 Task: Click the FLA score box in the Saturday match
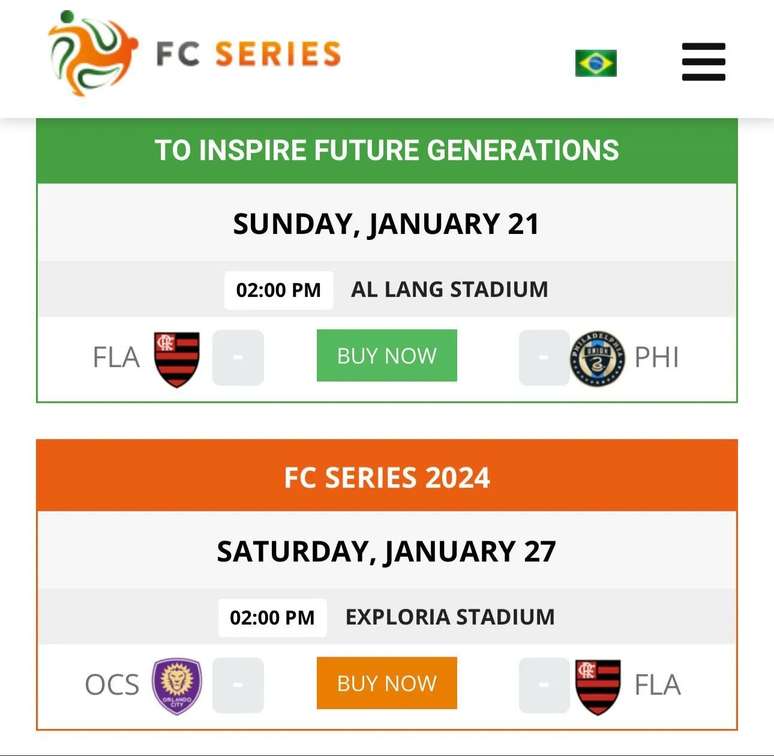point(544,685)
